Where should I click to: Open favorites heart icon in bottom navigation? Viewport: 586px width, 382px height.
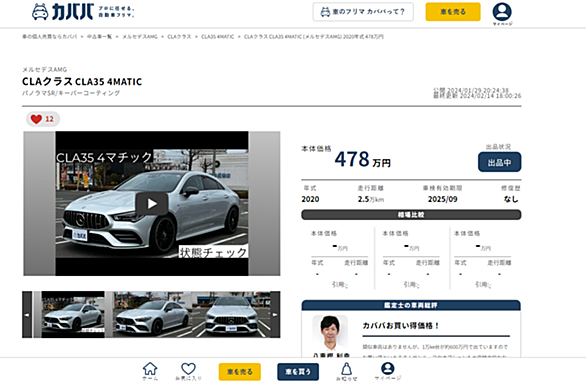point(188,371)
